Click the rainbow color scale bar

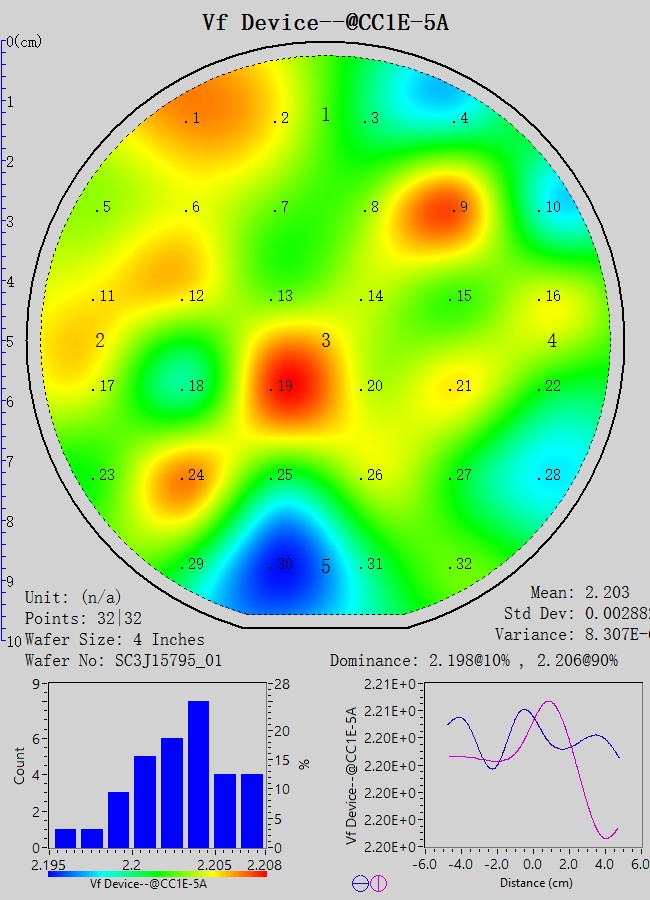[157, 873]
